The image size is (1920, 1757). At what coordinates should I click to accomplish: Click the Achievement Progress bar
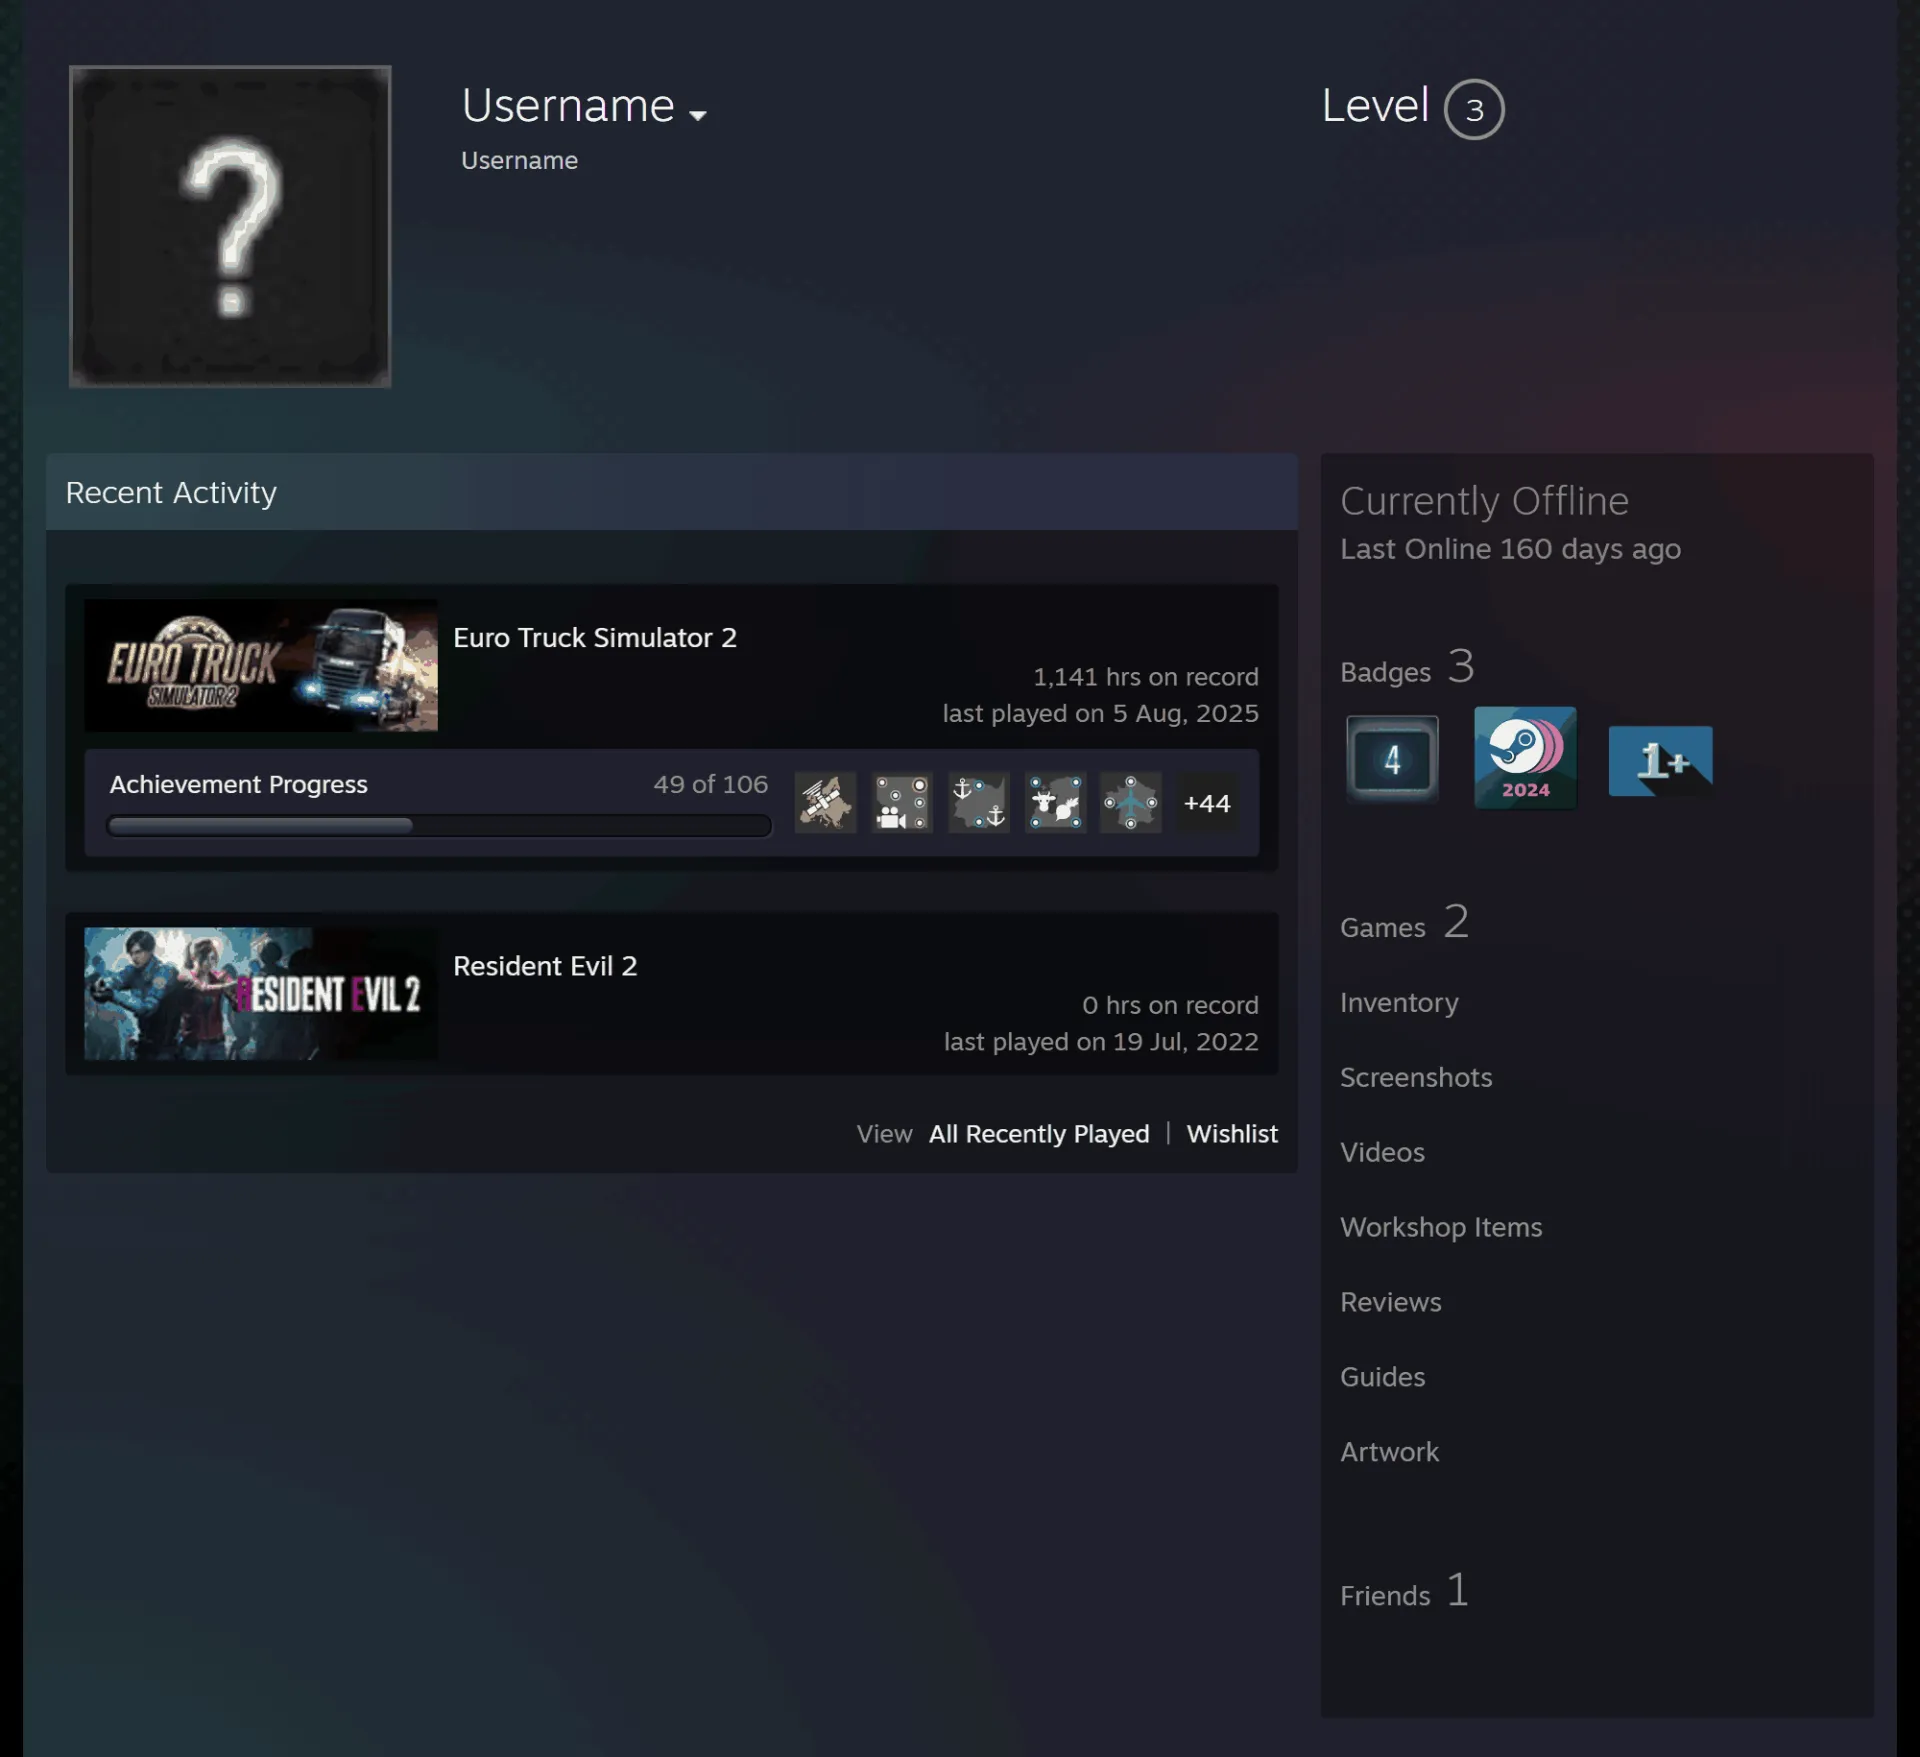point(439,826)
